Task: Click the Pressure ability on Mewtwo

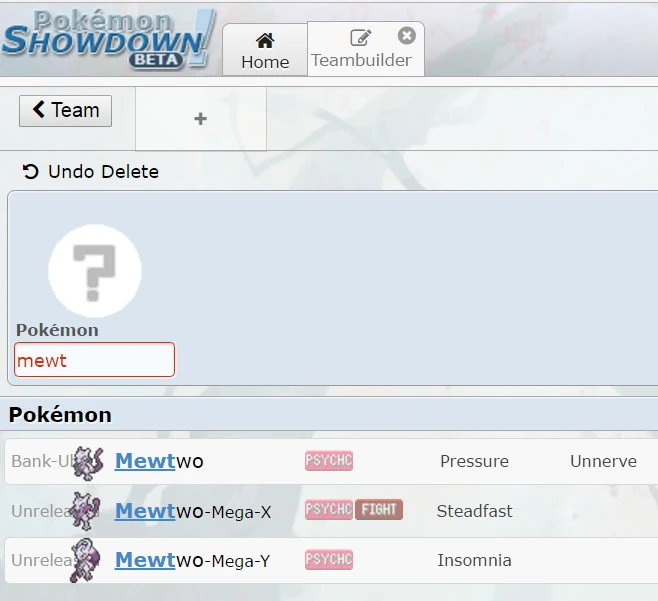Action: tap(474, 461)
